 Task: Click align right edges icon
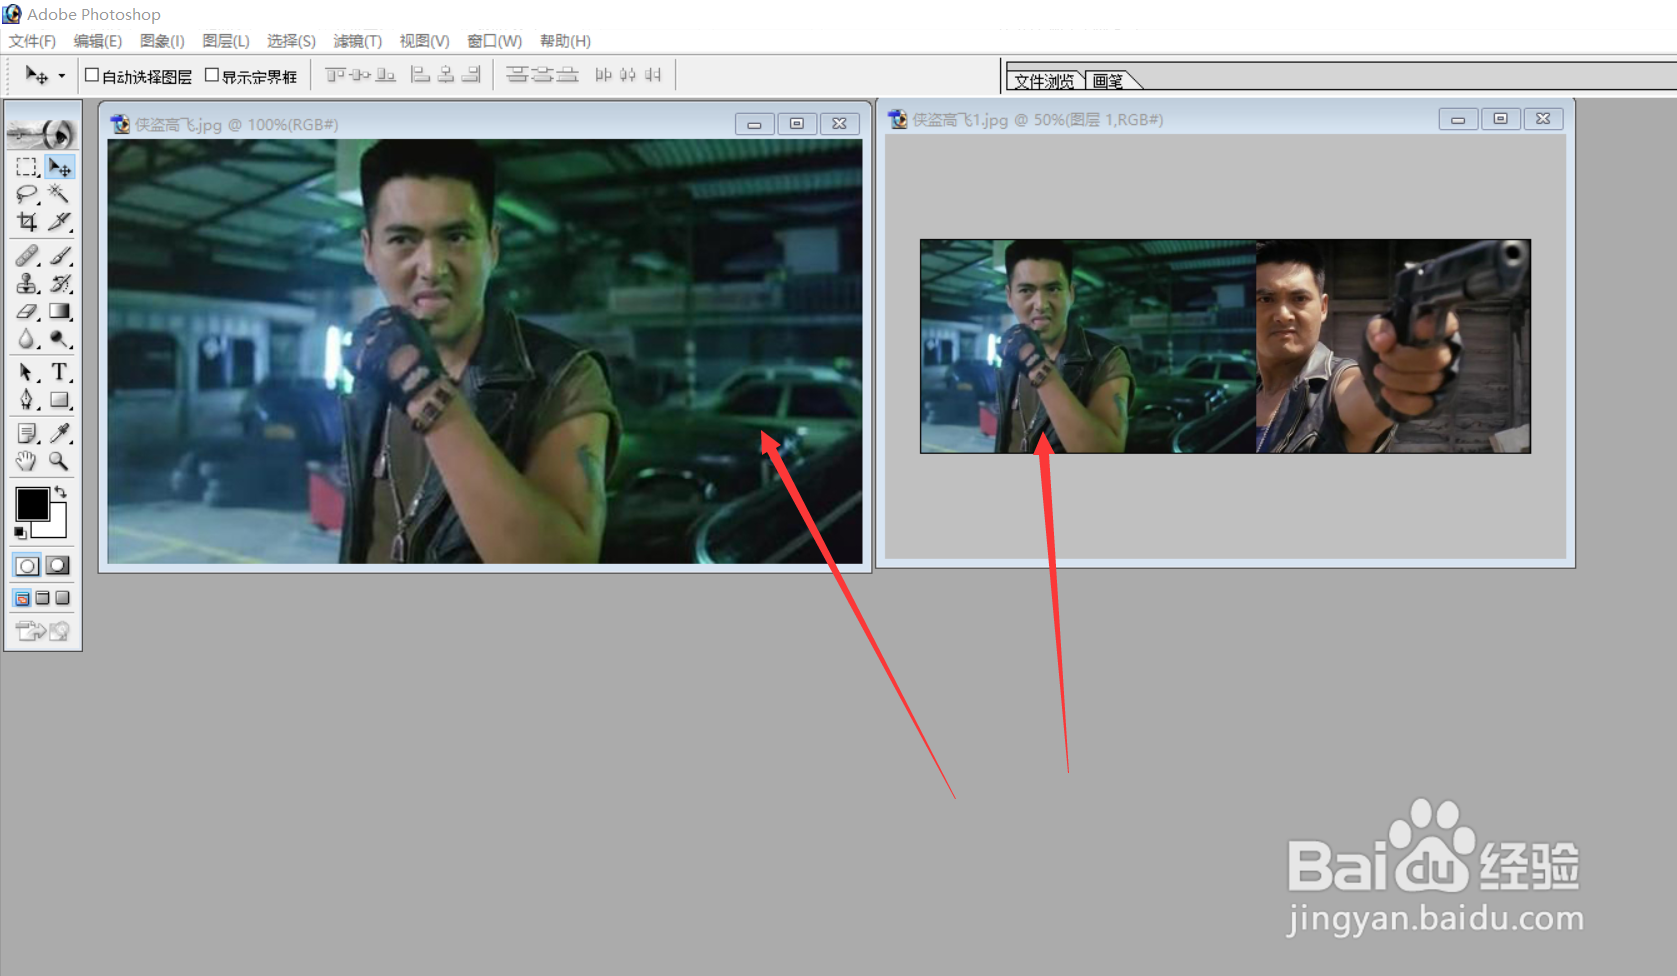click(x=471, y=75)
